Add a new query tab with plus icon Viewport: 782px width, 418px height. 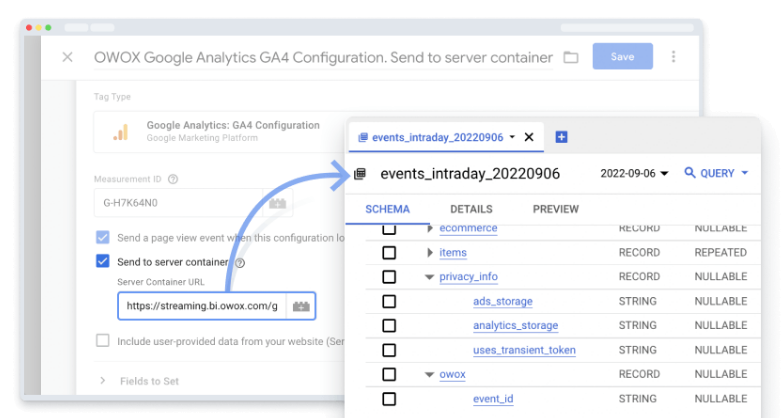click(561, 137)
